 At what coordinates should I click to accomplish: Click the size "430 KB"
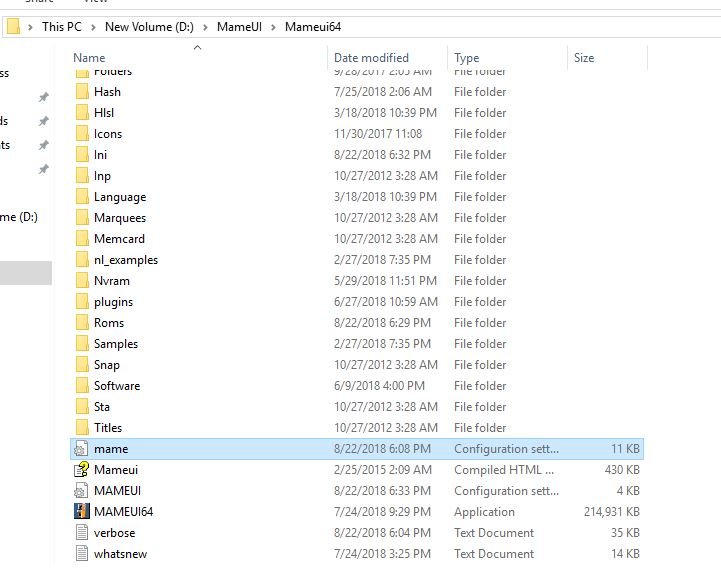[x=622, y=470]
